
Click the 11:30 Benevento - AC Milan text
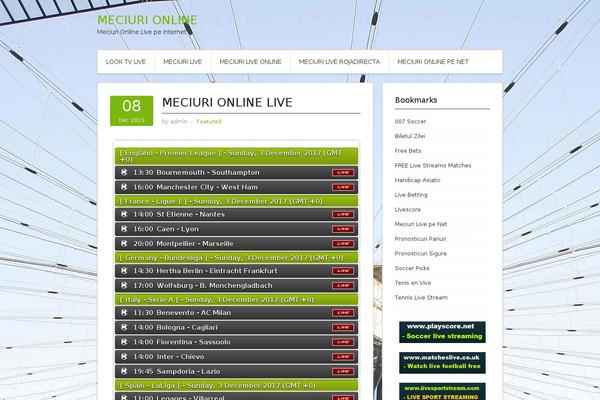[182, 313]
